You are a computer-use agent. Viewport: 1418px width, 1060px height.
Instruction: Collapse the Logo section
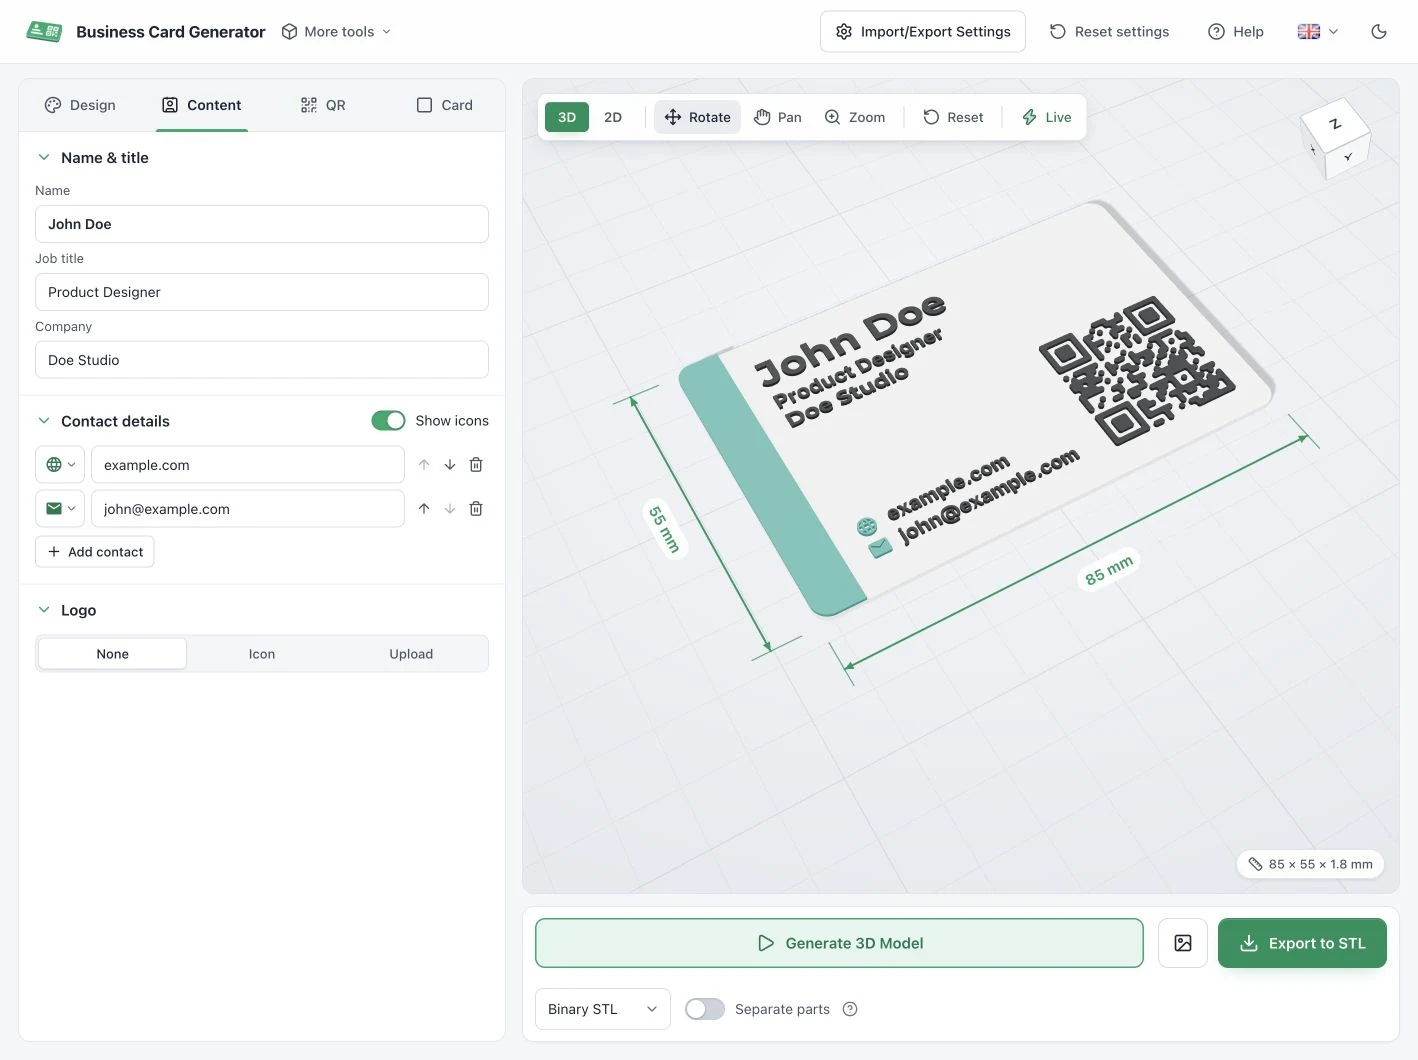coord(67,610)
